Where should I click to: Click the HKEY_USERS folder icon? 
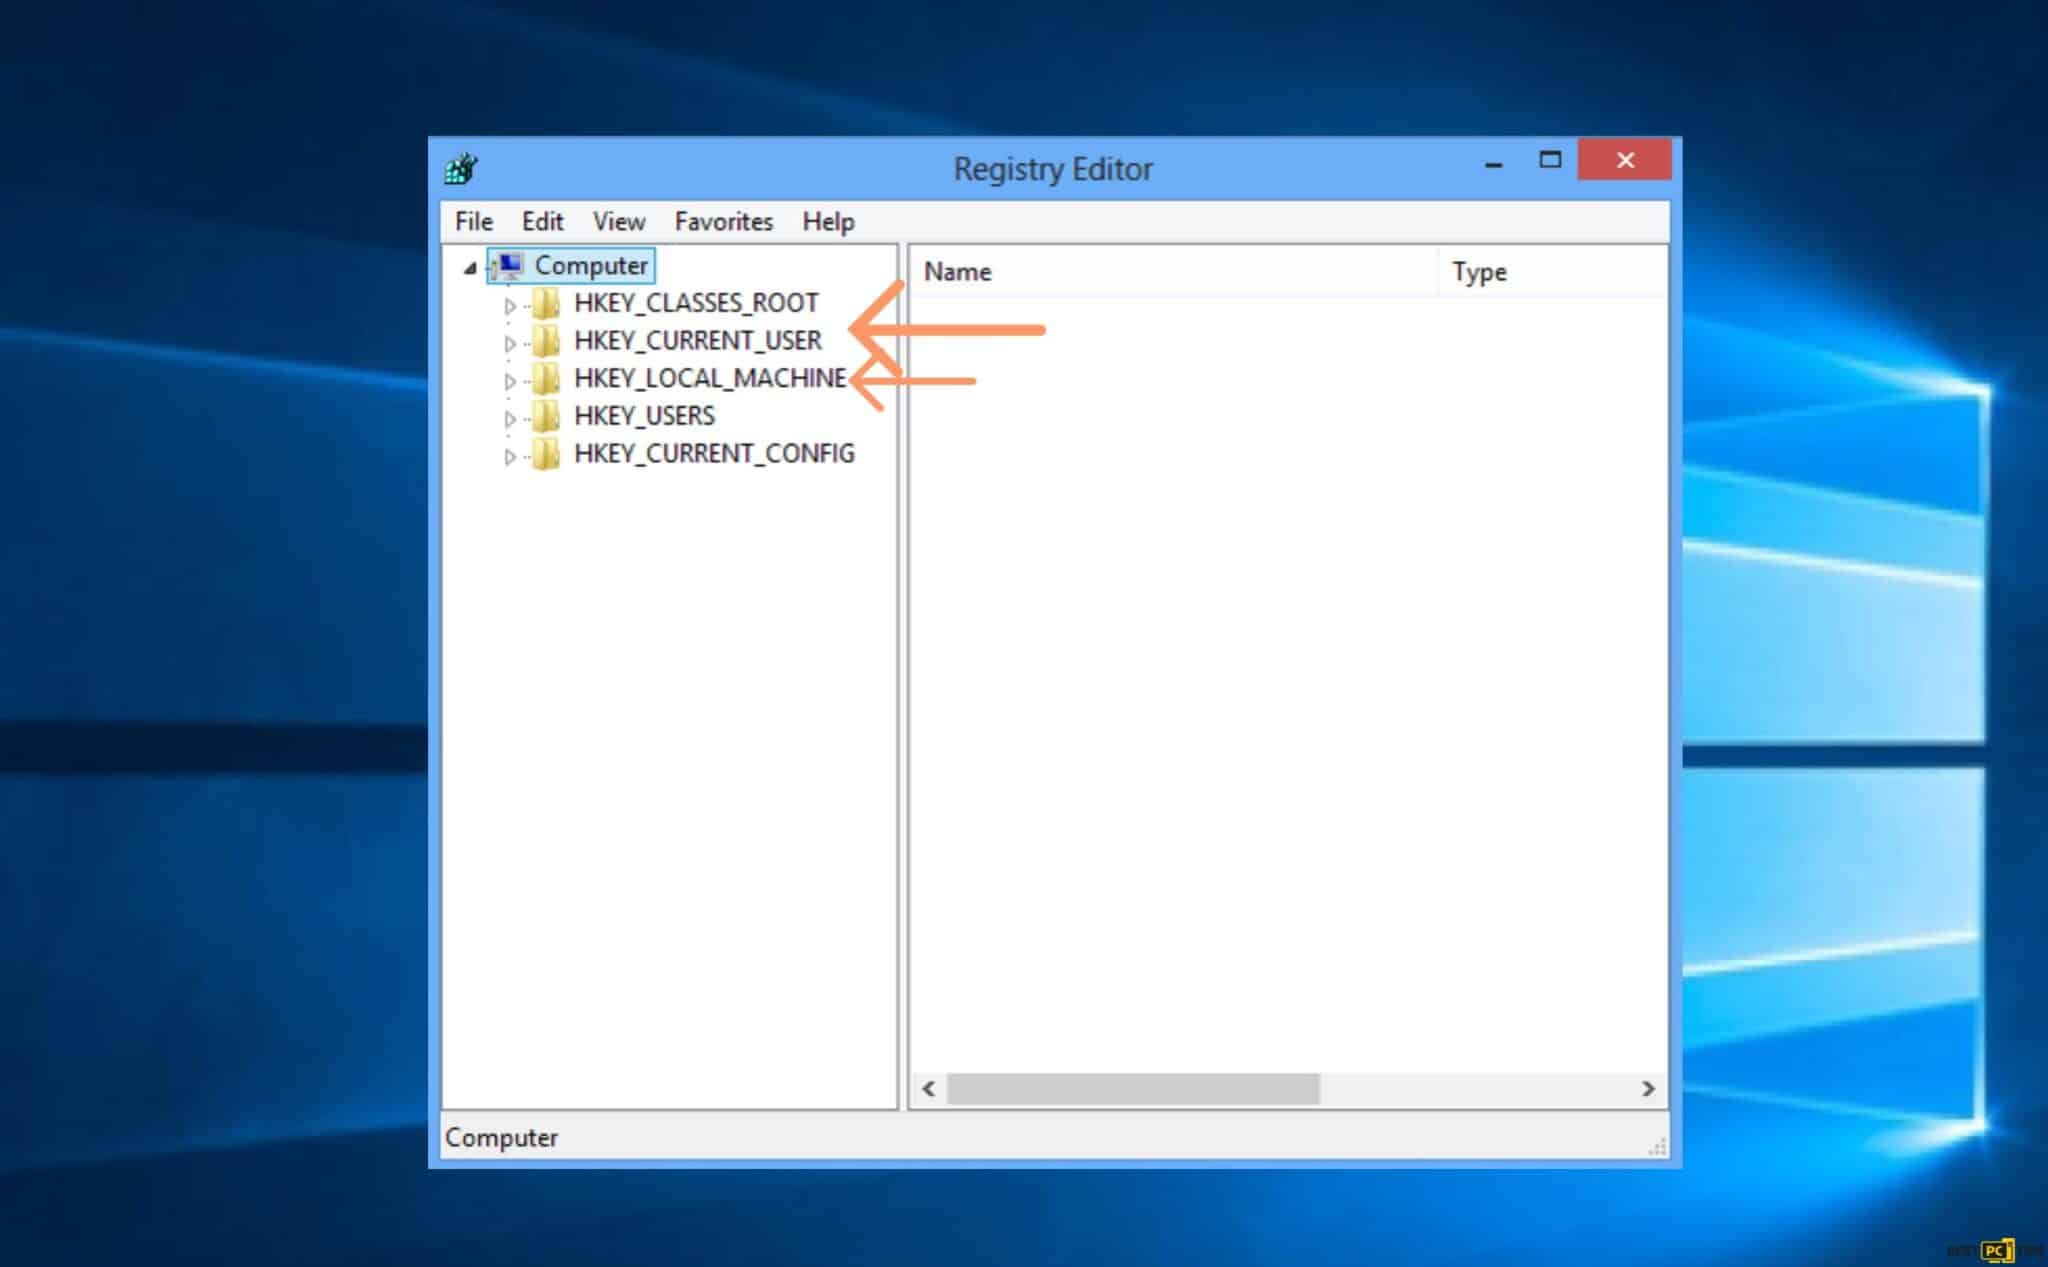point(546,416)
